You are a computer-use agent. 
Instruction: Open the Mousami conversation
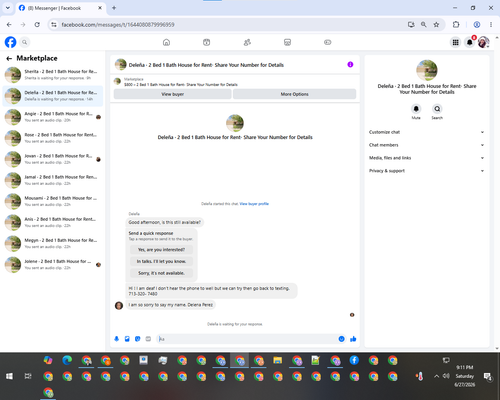53,201
